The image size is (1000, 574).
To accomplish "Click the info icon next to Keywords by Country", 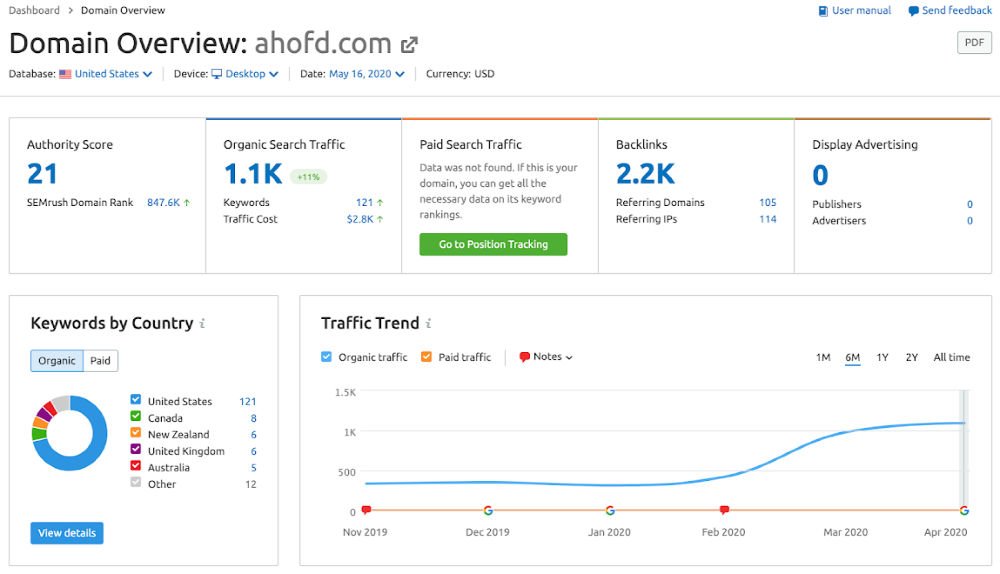I will pyautogui.click(x=202, y=323).
